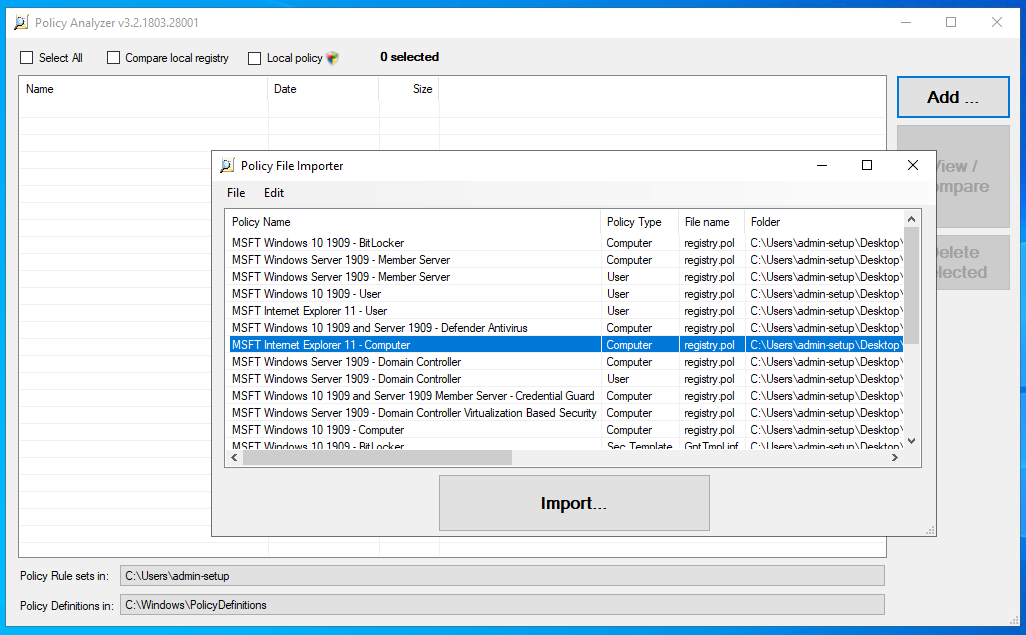Select Domain Controller Computer policy row

click(x=566, y=362)
